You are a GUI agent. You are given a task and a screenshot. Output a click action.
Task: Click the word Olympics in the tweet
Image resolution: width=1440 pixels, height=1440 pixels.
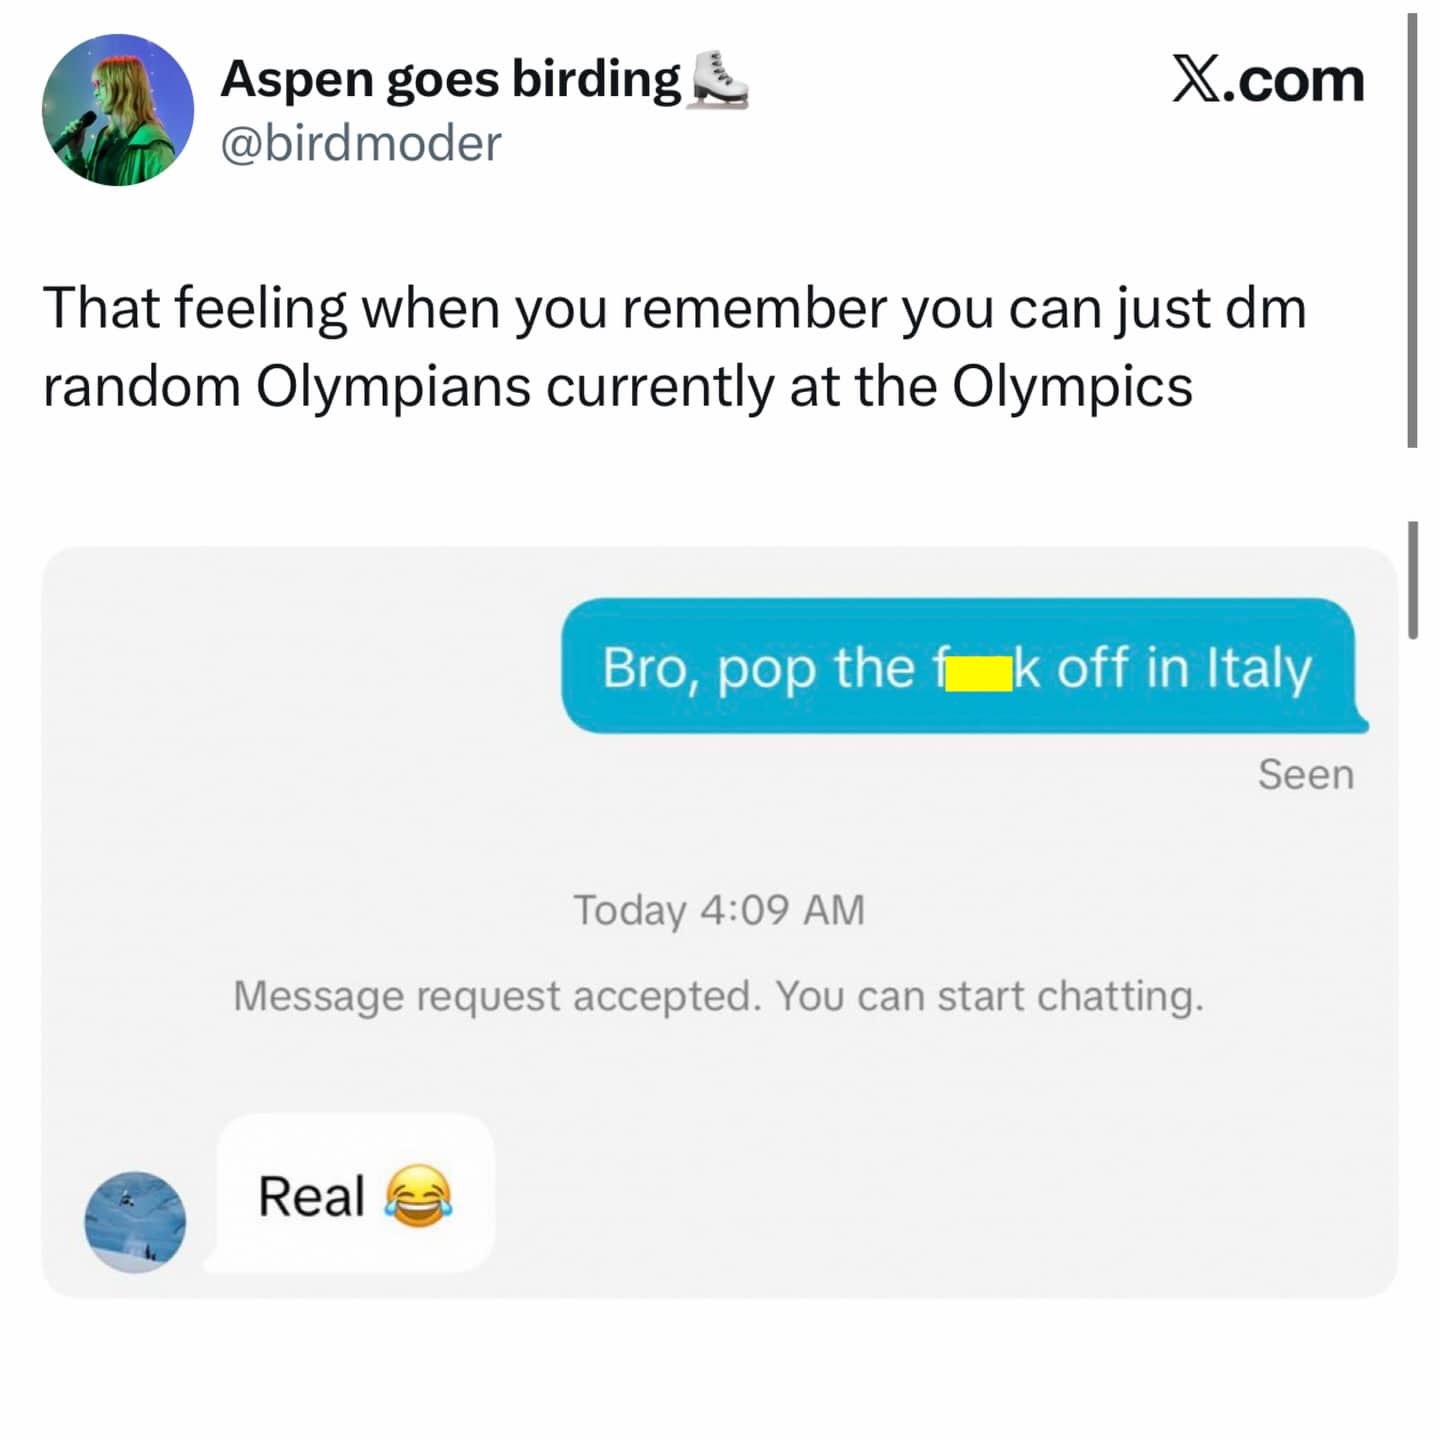click(1072, 387)
